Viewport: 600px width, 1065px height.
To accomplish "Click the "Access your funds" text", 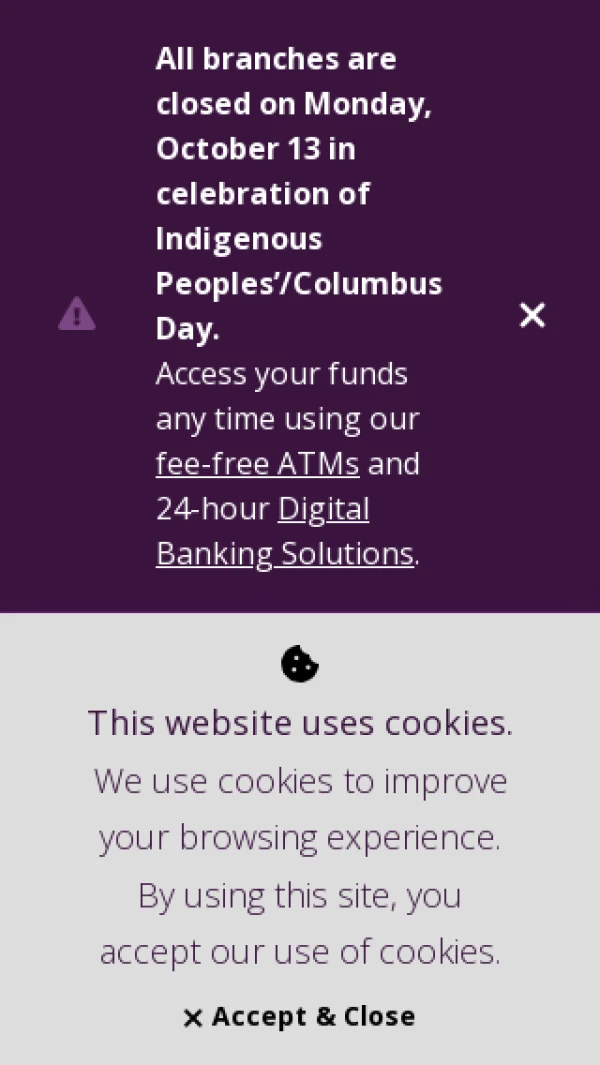I will pyautogui.click(x=281, y=374).
